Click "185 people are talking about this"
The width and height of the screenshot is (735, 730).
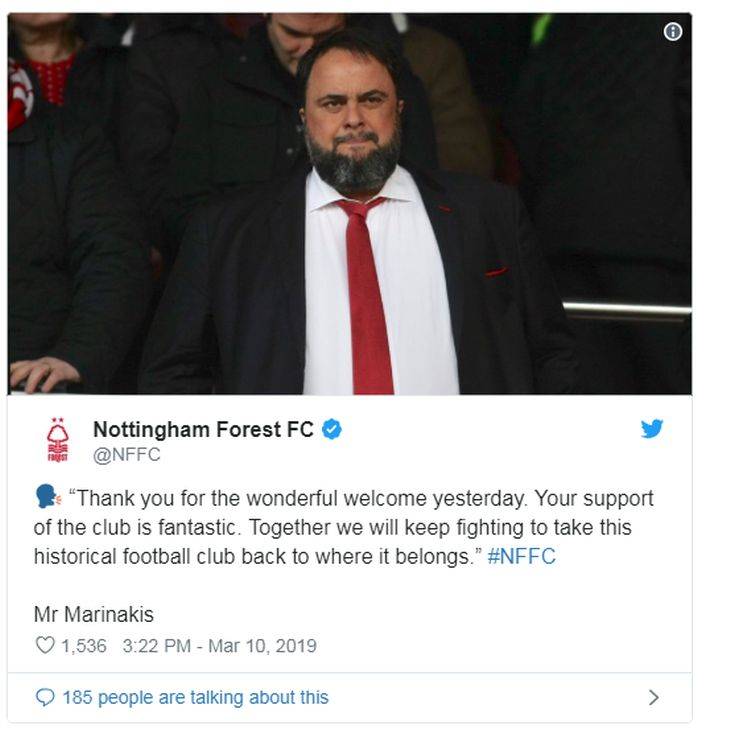pyautogui.click(x=195, y=697)
